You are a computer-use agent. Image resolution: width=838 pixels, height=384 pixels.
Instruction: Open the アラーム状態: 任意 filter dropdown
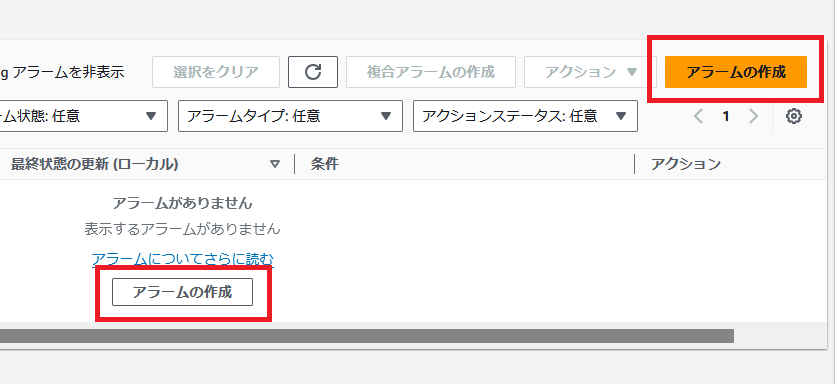tap(83, 116)
